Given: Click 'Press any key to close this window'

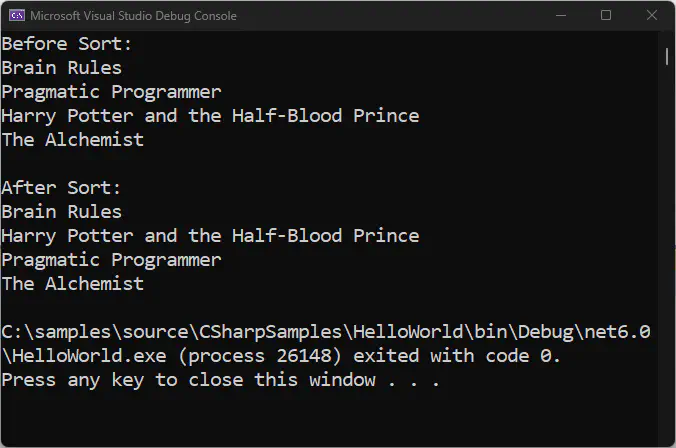Looking at the screenshot, I should (x=188, y=380).
